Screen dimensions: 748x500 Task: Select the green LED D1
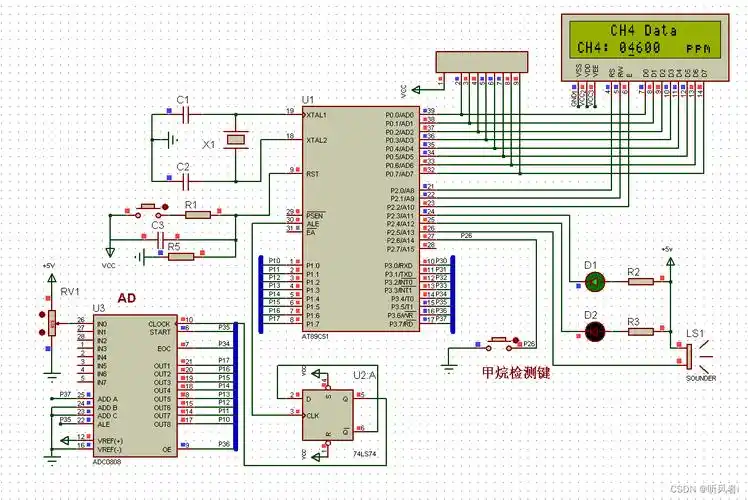coord(592,283)
